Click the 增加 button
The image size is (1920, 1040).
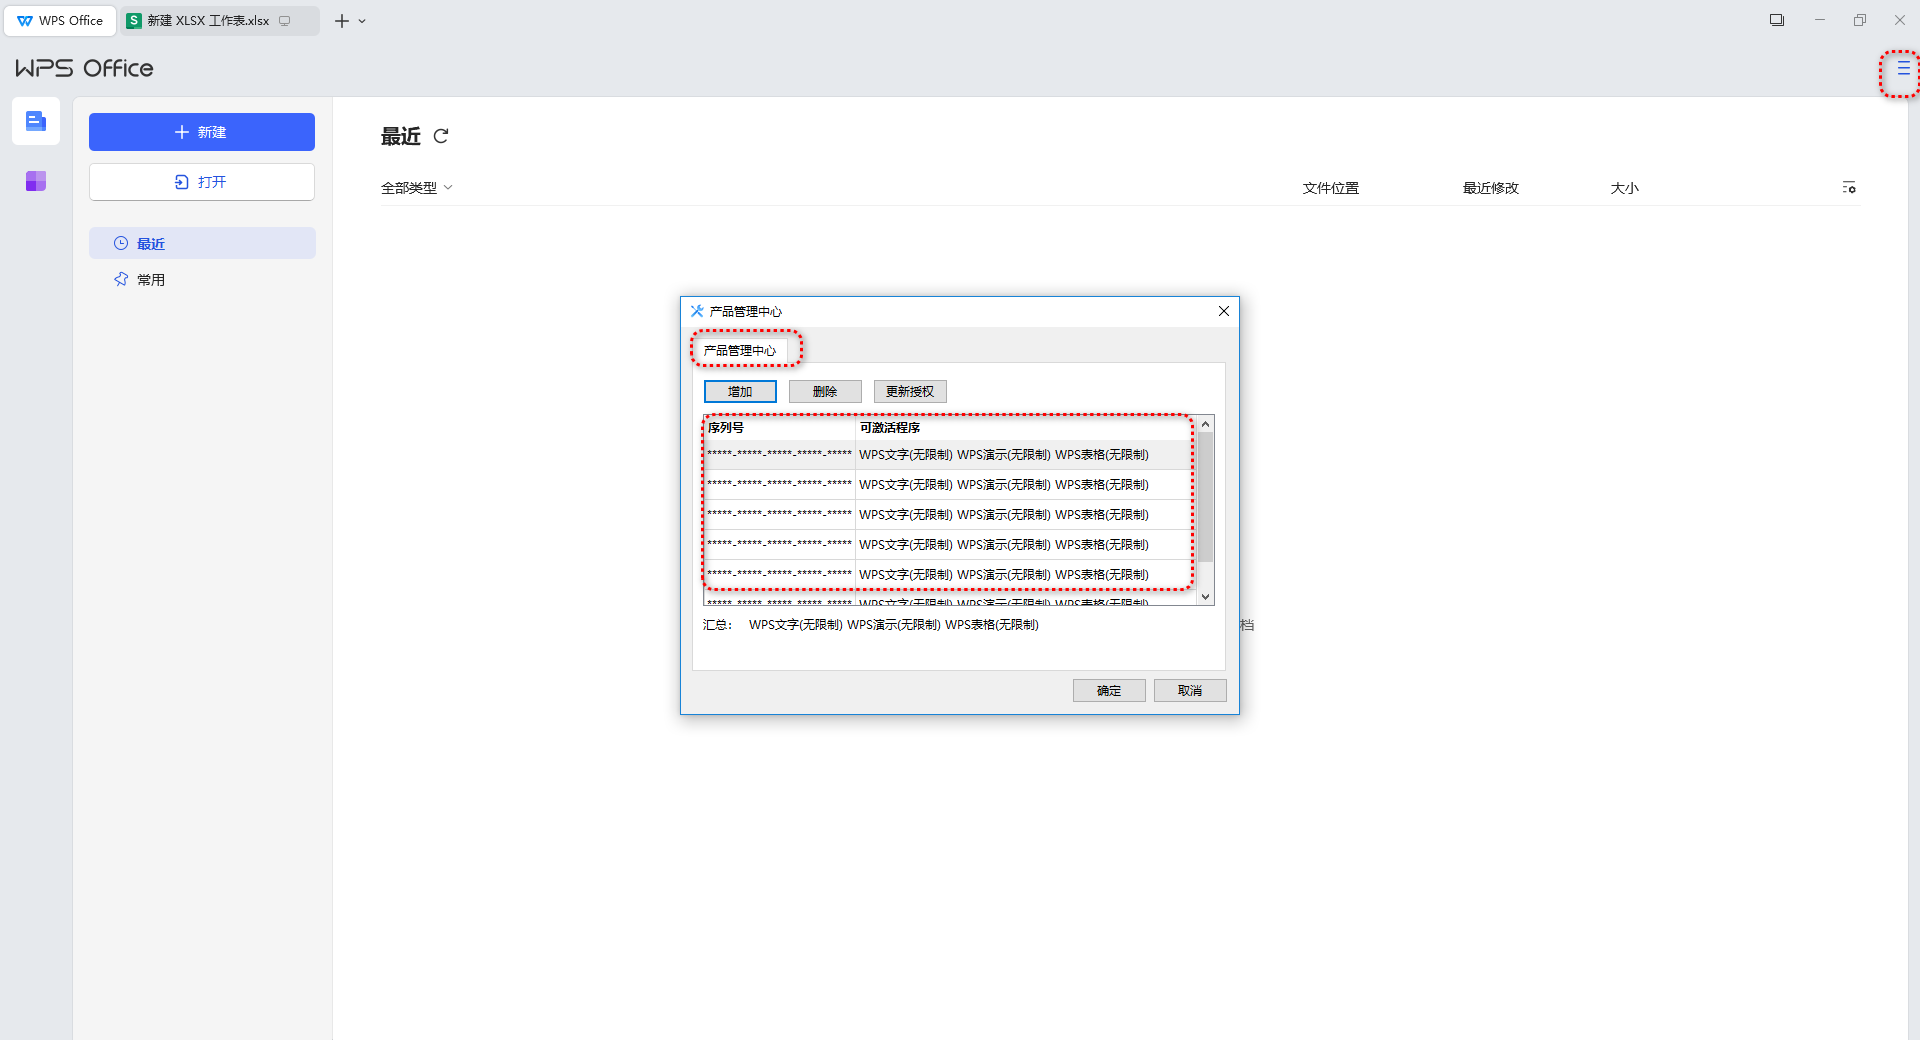[x=740, y=391]
